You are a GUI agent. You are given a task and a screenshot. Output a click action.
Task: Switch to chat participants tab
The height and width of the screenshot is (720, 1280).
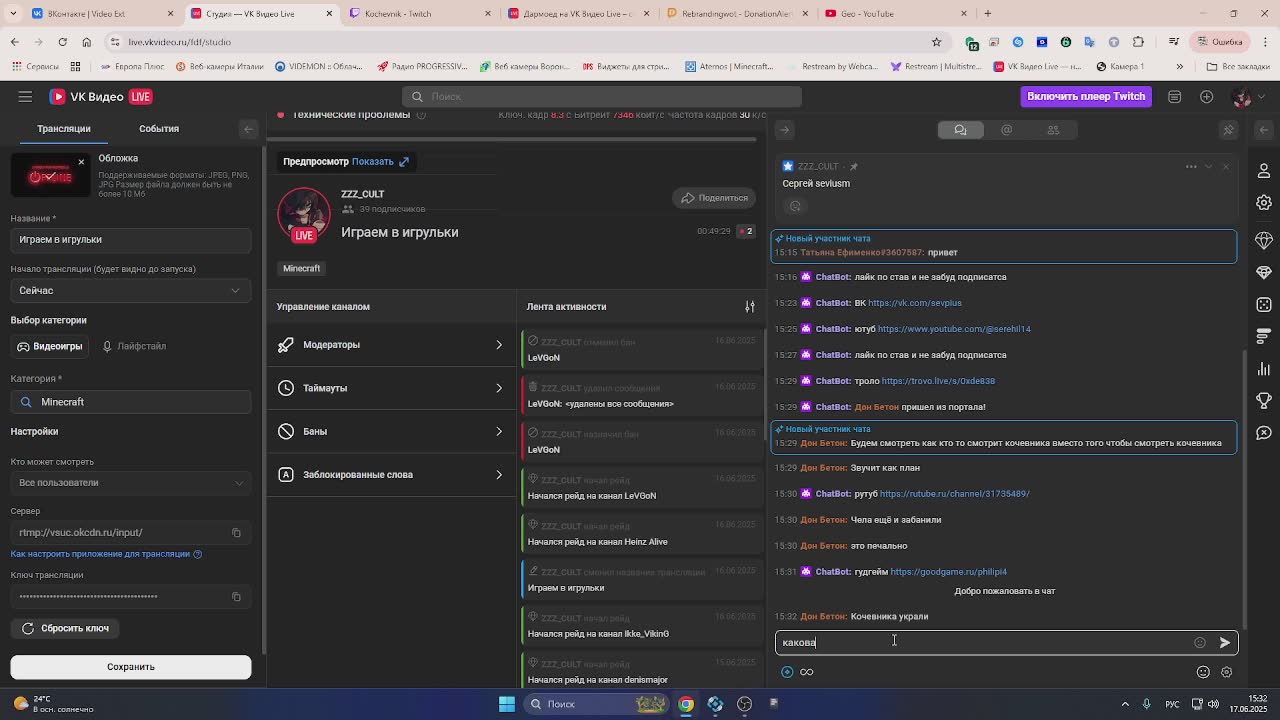pyautogui.click(x=1052, y=129)
